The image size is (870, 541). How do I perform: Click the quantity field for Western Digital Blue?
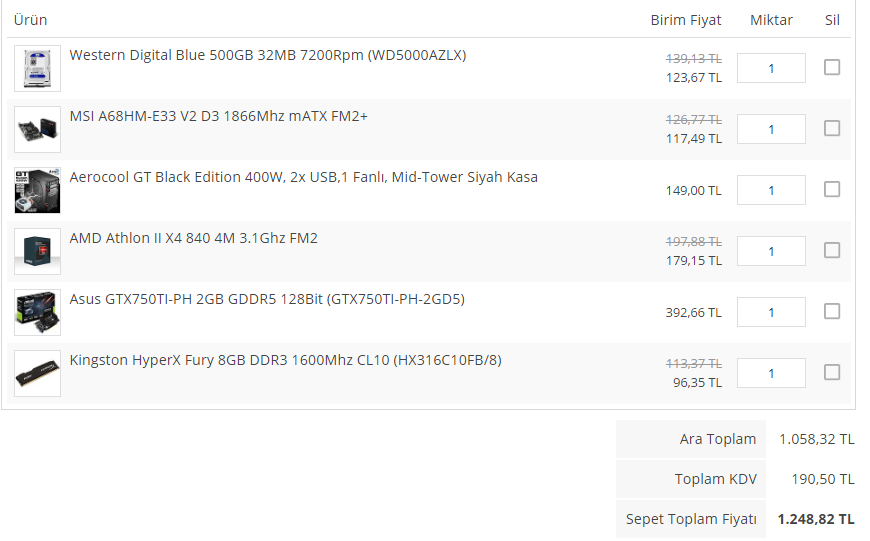tap(771, 68)
